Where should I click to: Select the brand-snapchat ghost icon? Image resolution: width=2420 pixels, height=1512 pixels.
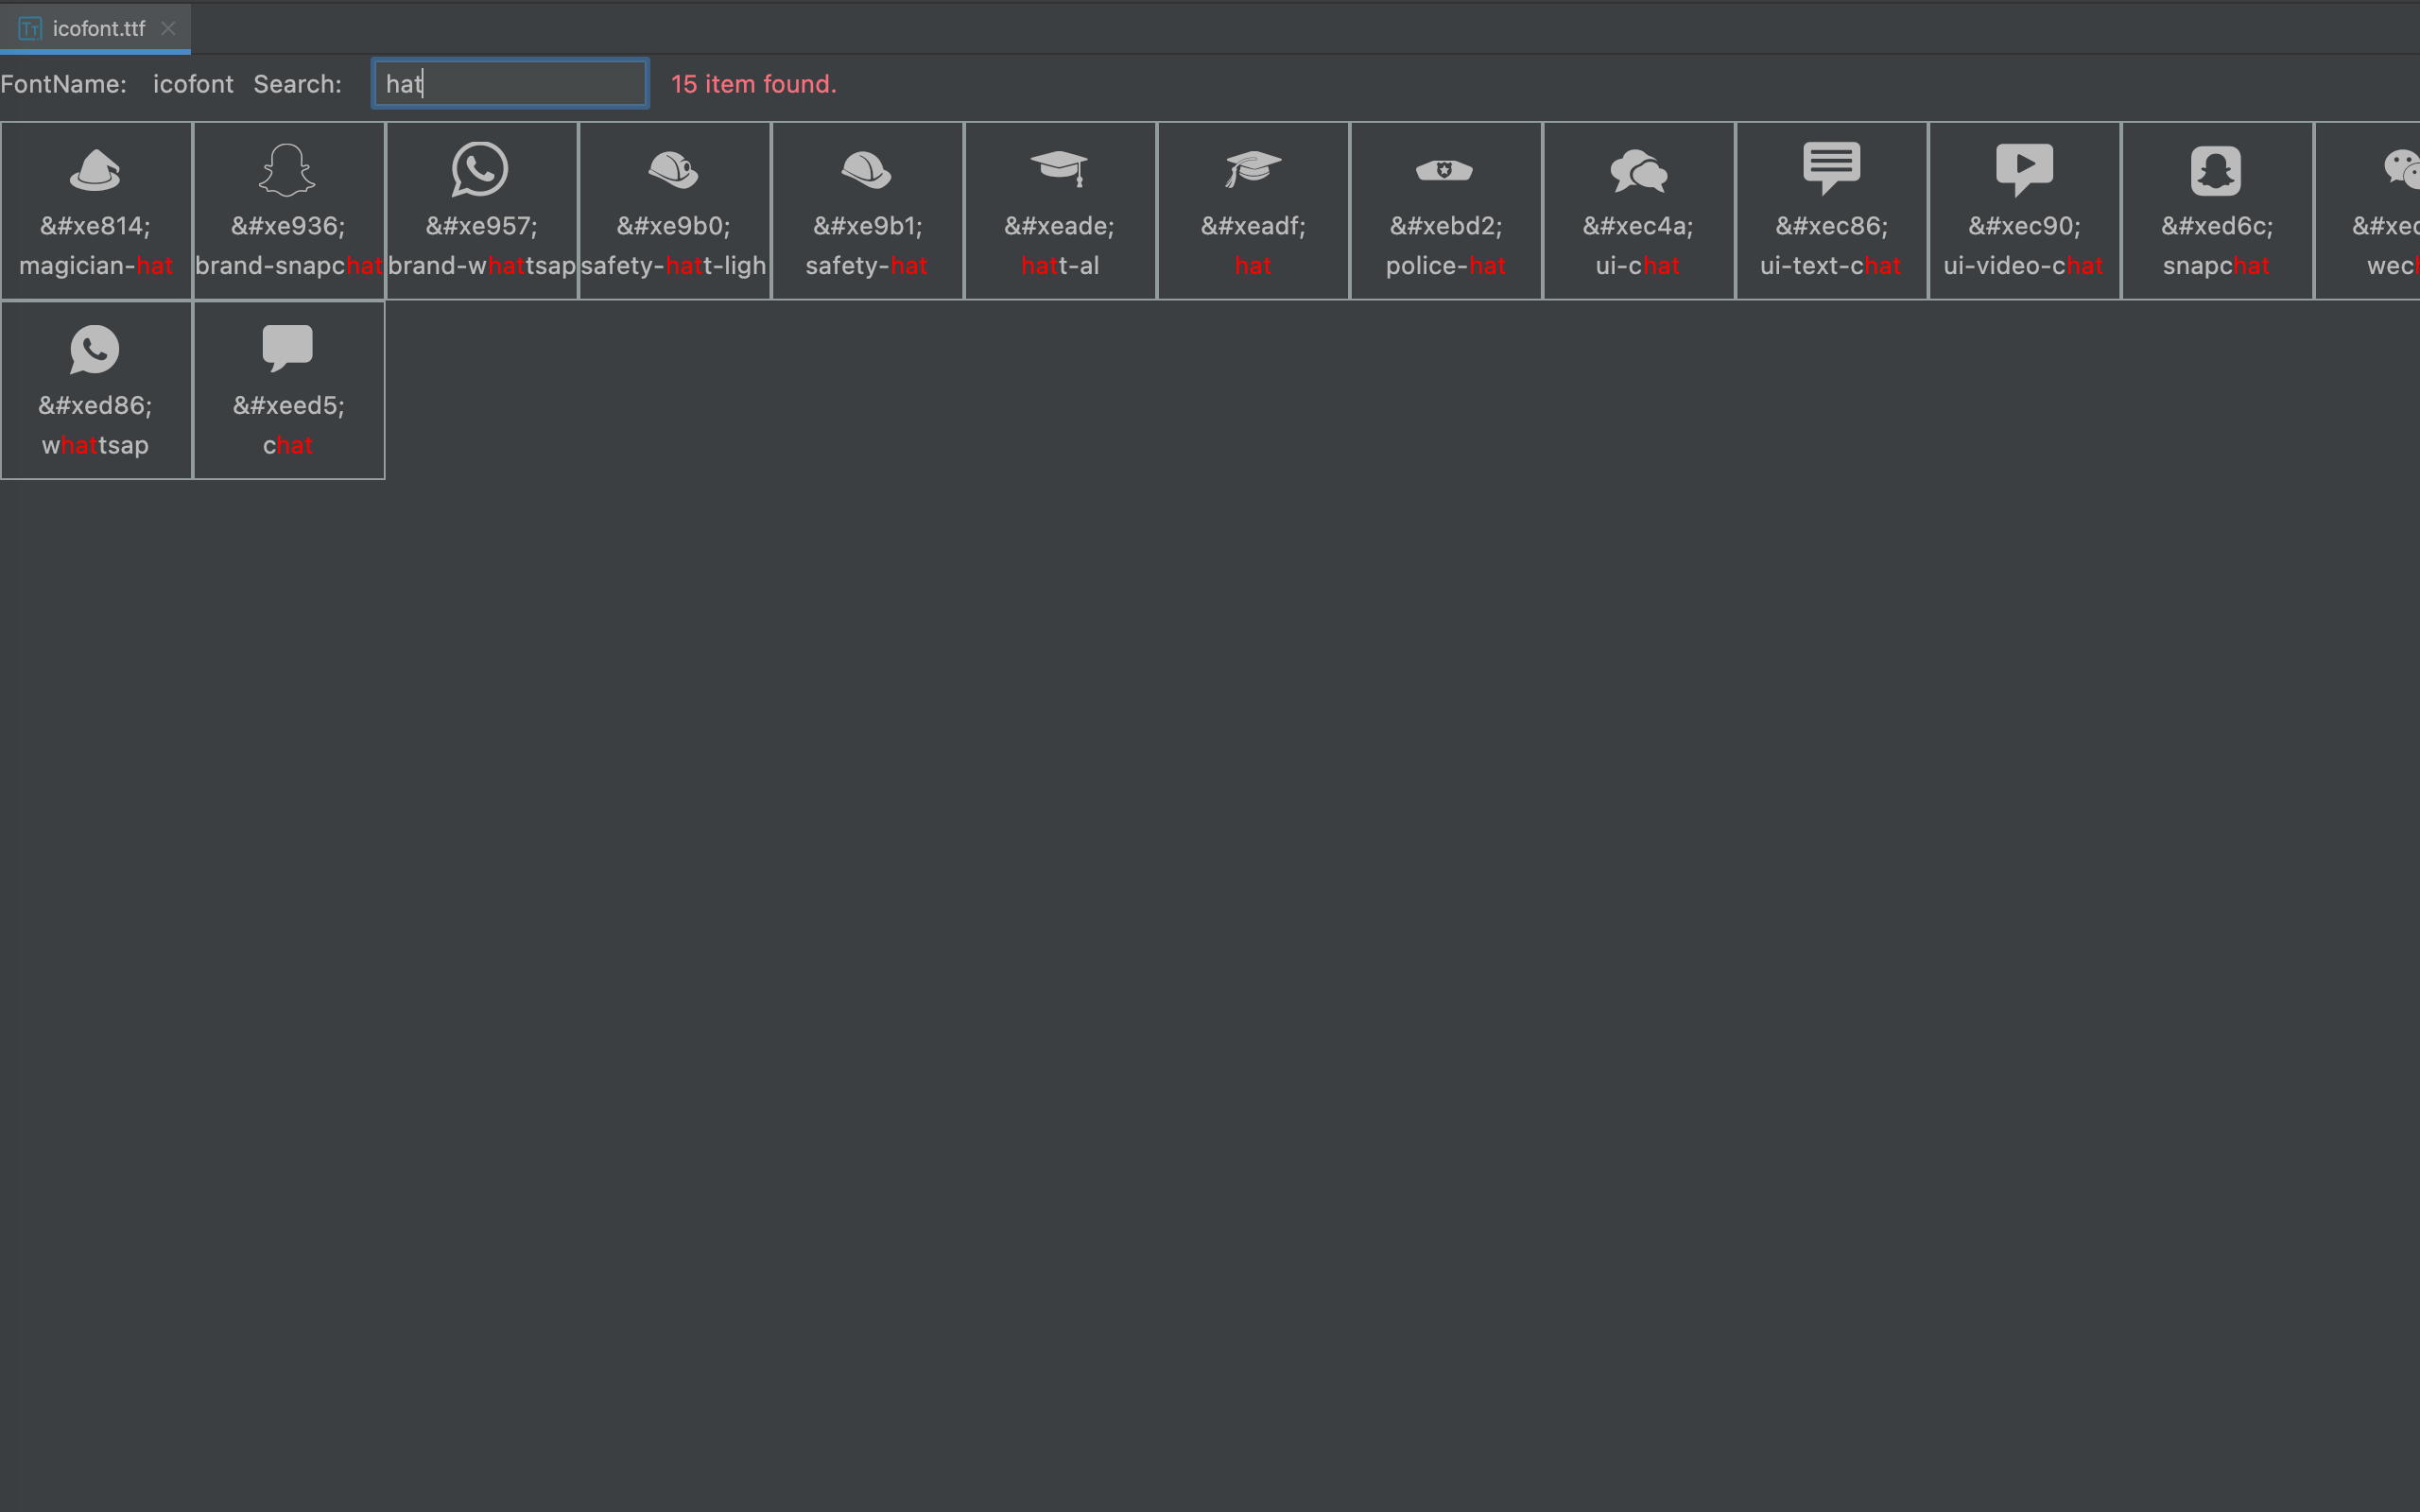click(287, 170)
